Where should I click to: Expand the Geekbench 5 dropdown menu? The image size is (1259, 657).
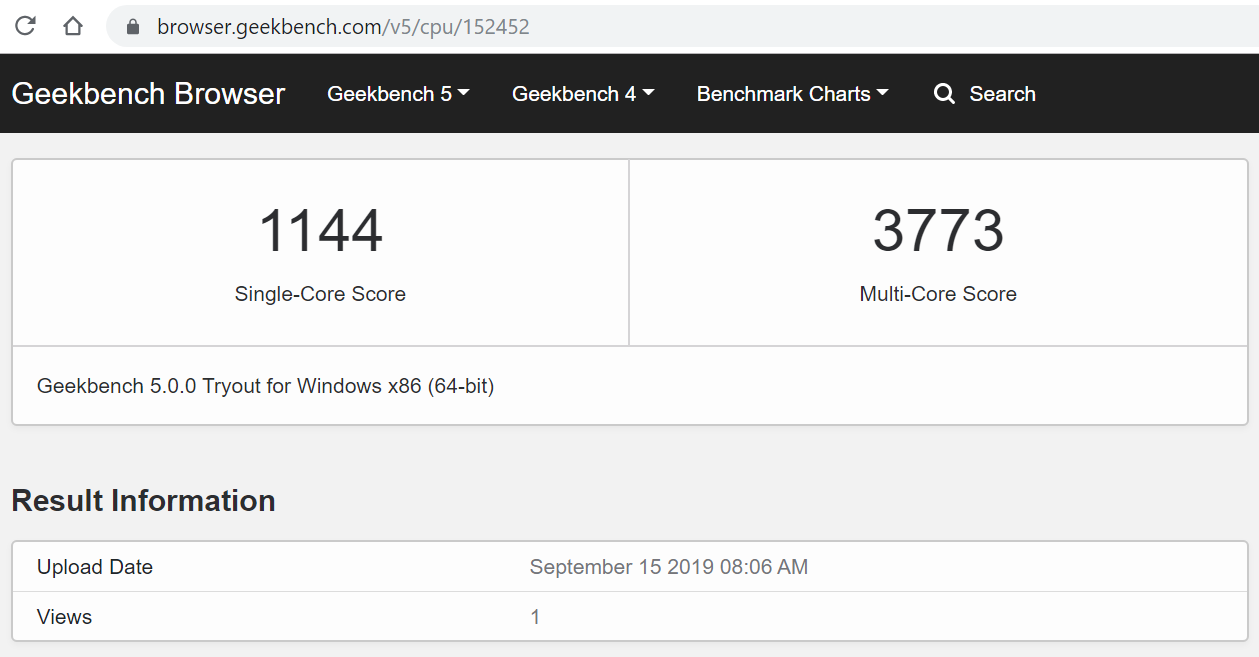[398, 94]
